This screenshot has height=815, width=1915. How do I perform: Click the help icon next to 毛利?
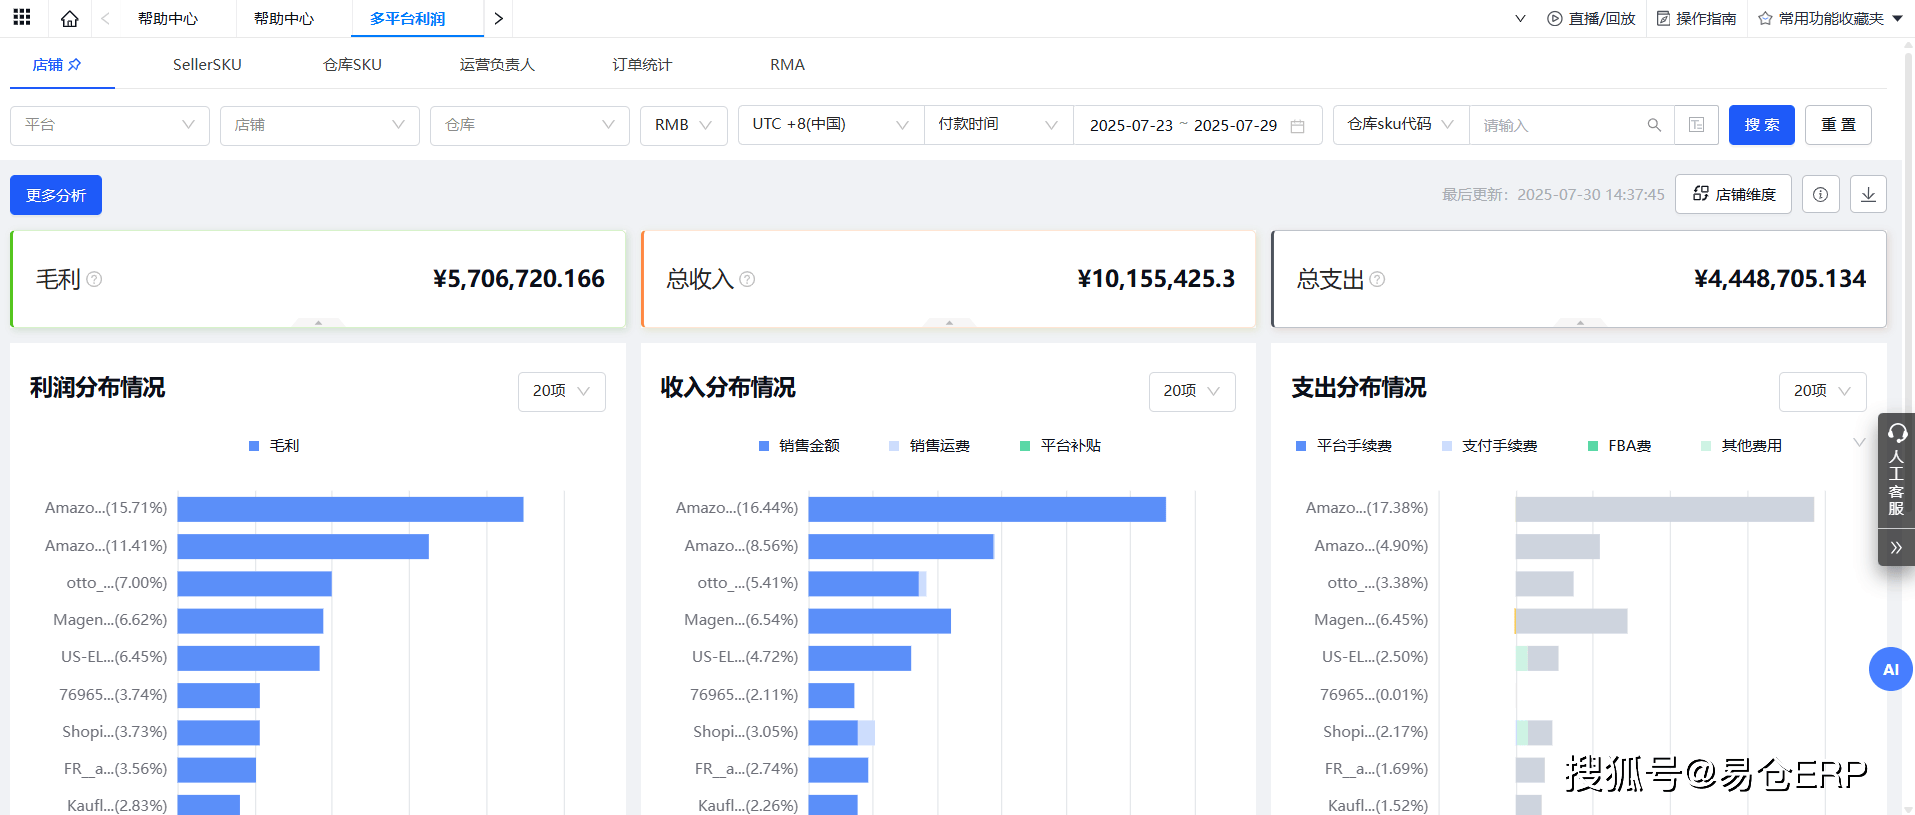(94, 280)
